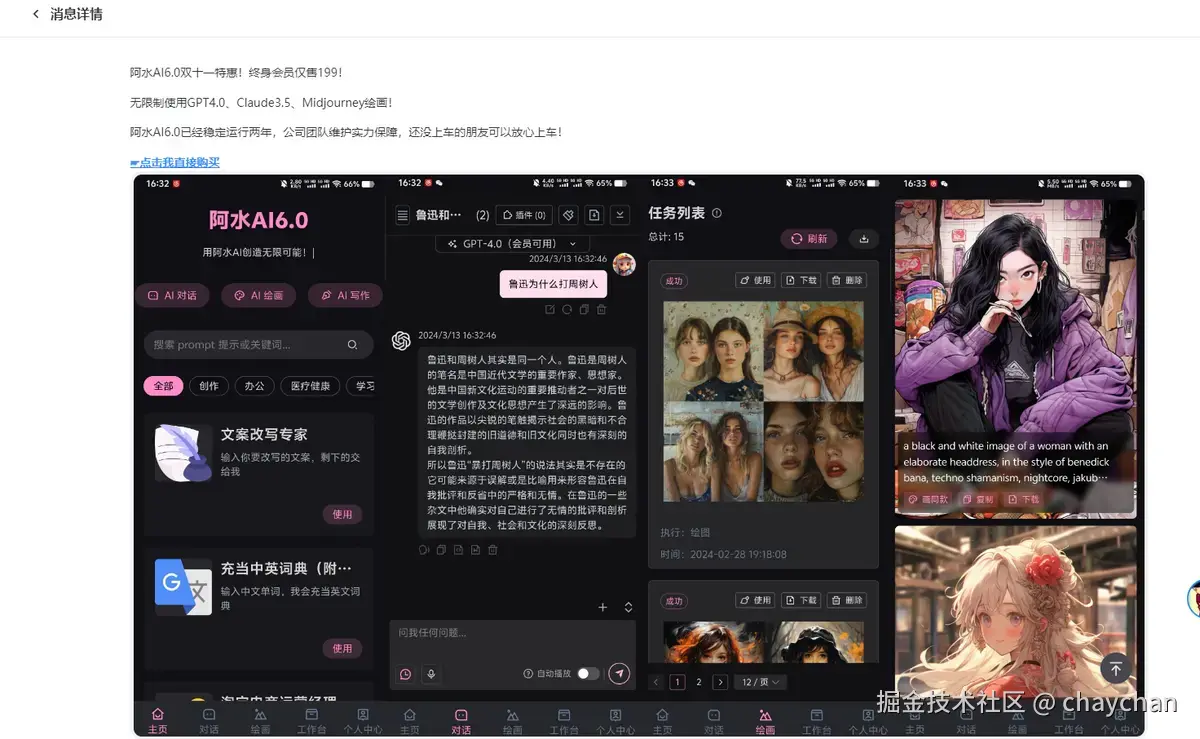Select the 医疗健康 category chip

click(309, 386)
